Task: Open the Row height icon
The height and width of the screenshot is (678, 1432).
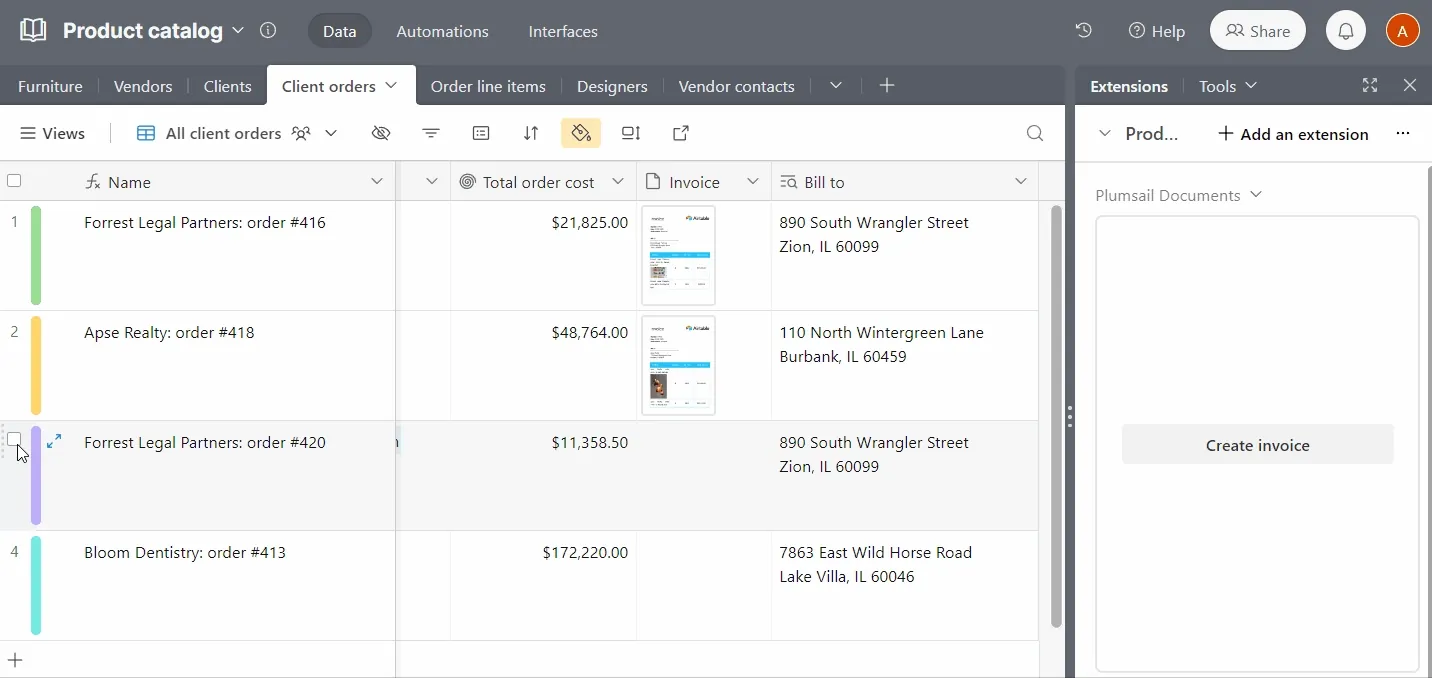Action: (631, 133)
